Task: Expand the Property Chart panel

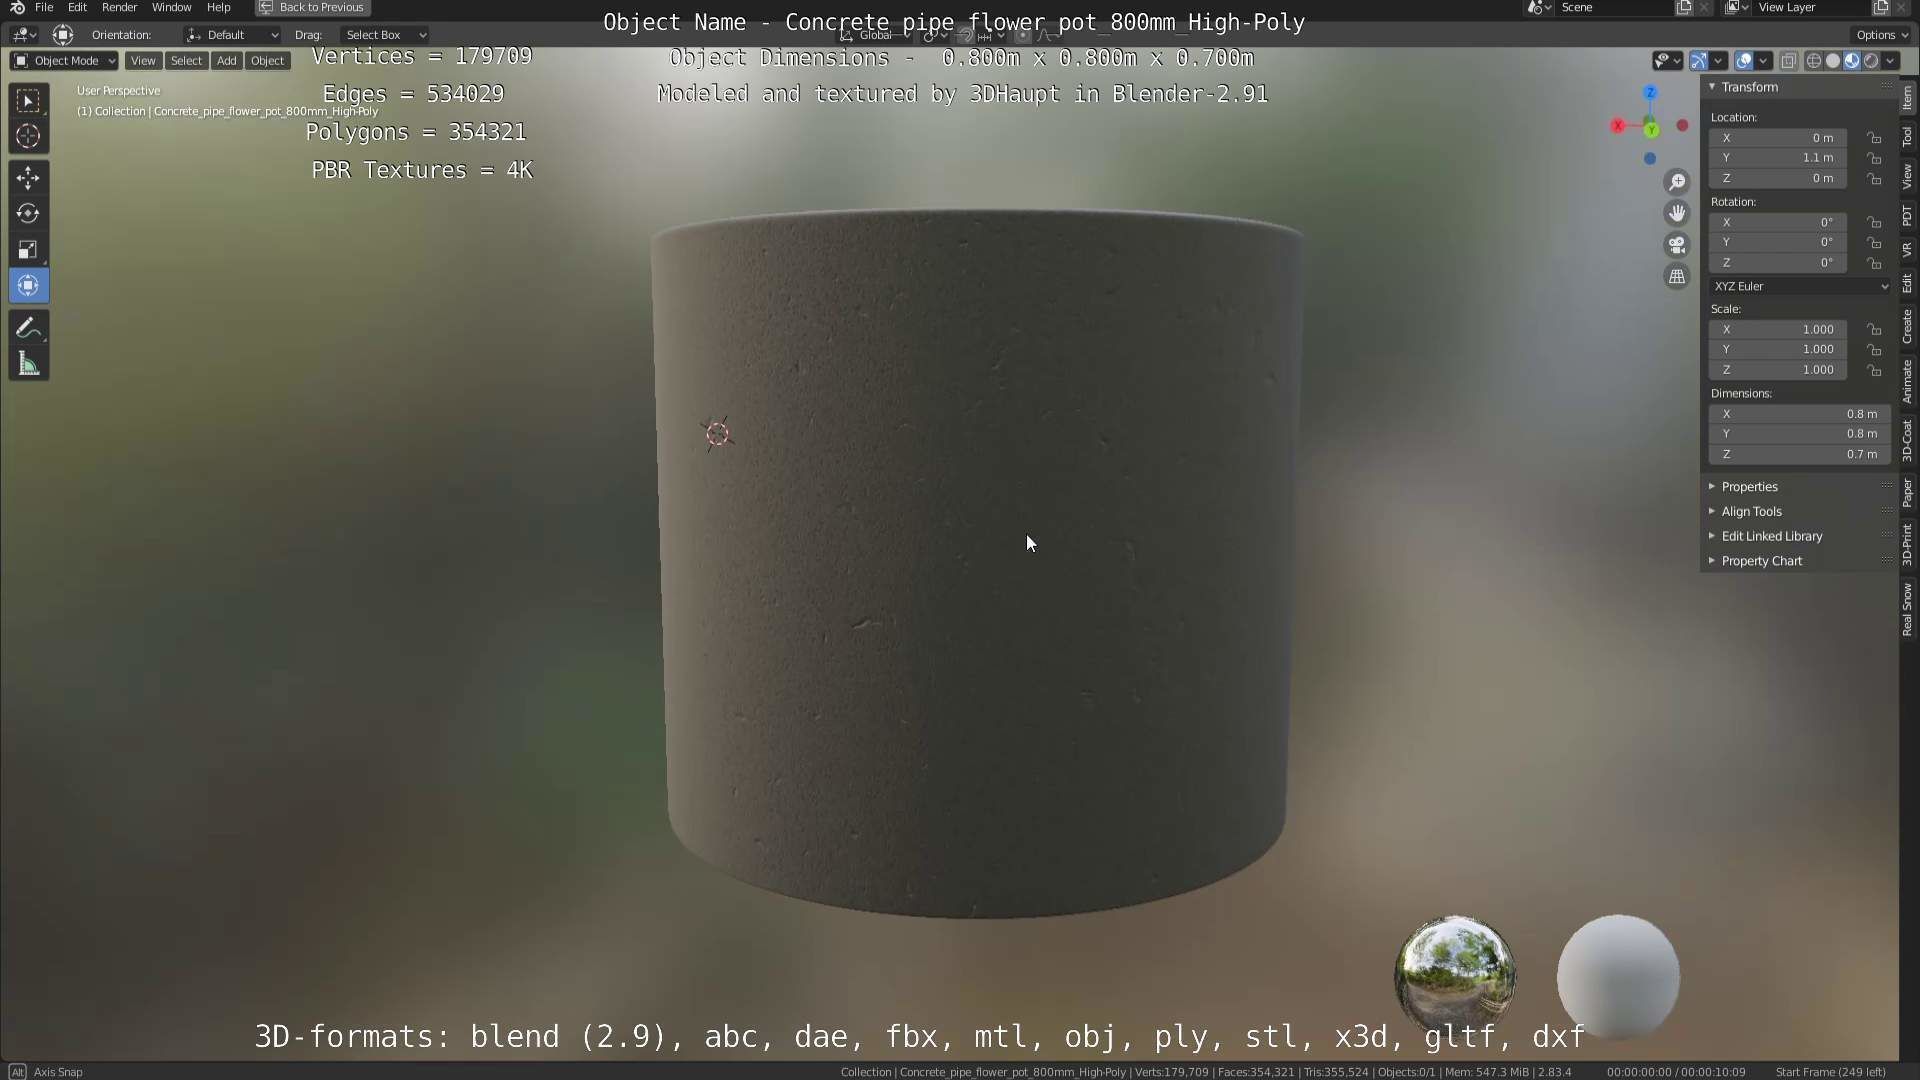Action: point(1760,561)
